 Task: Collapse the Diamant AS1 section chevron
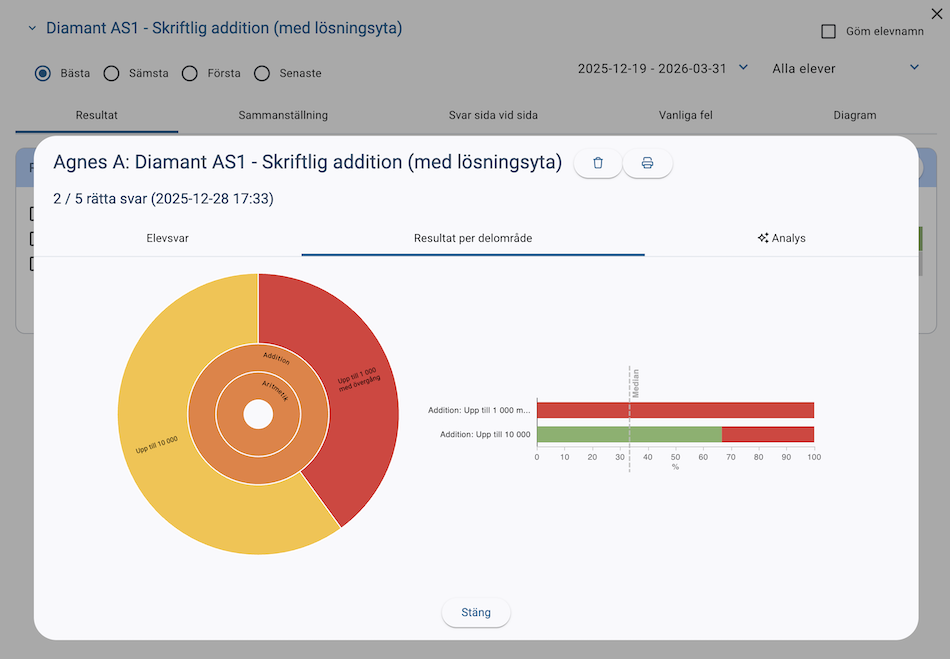[x=32, y=29]
